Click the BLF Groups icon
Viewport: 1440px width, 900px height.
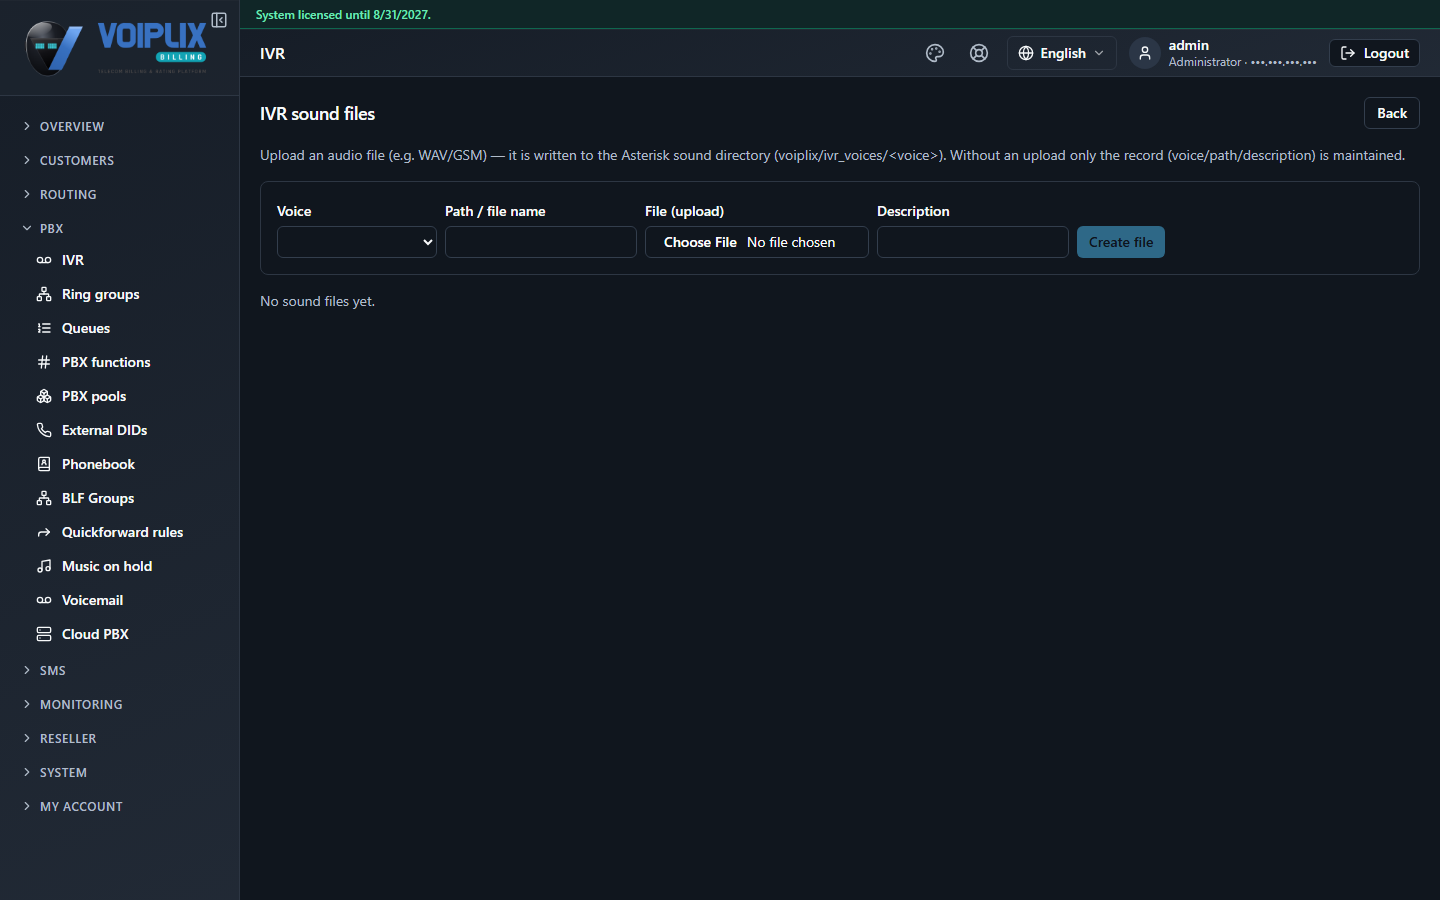click(x=44, y=498)
